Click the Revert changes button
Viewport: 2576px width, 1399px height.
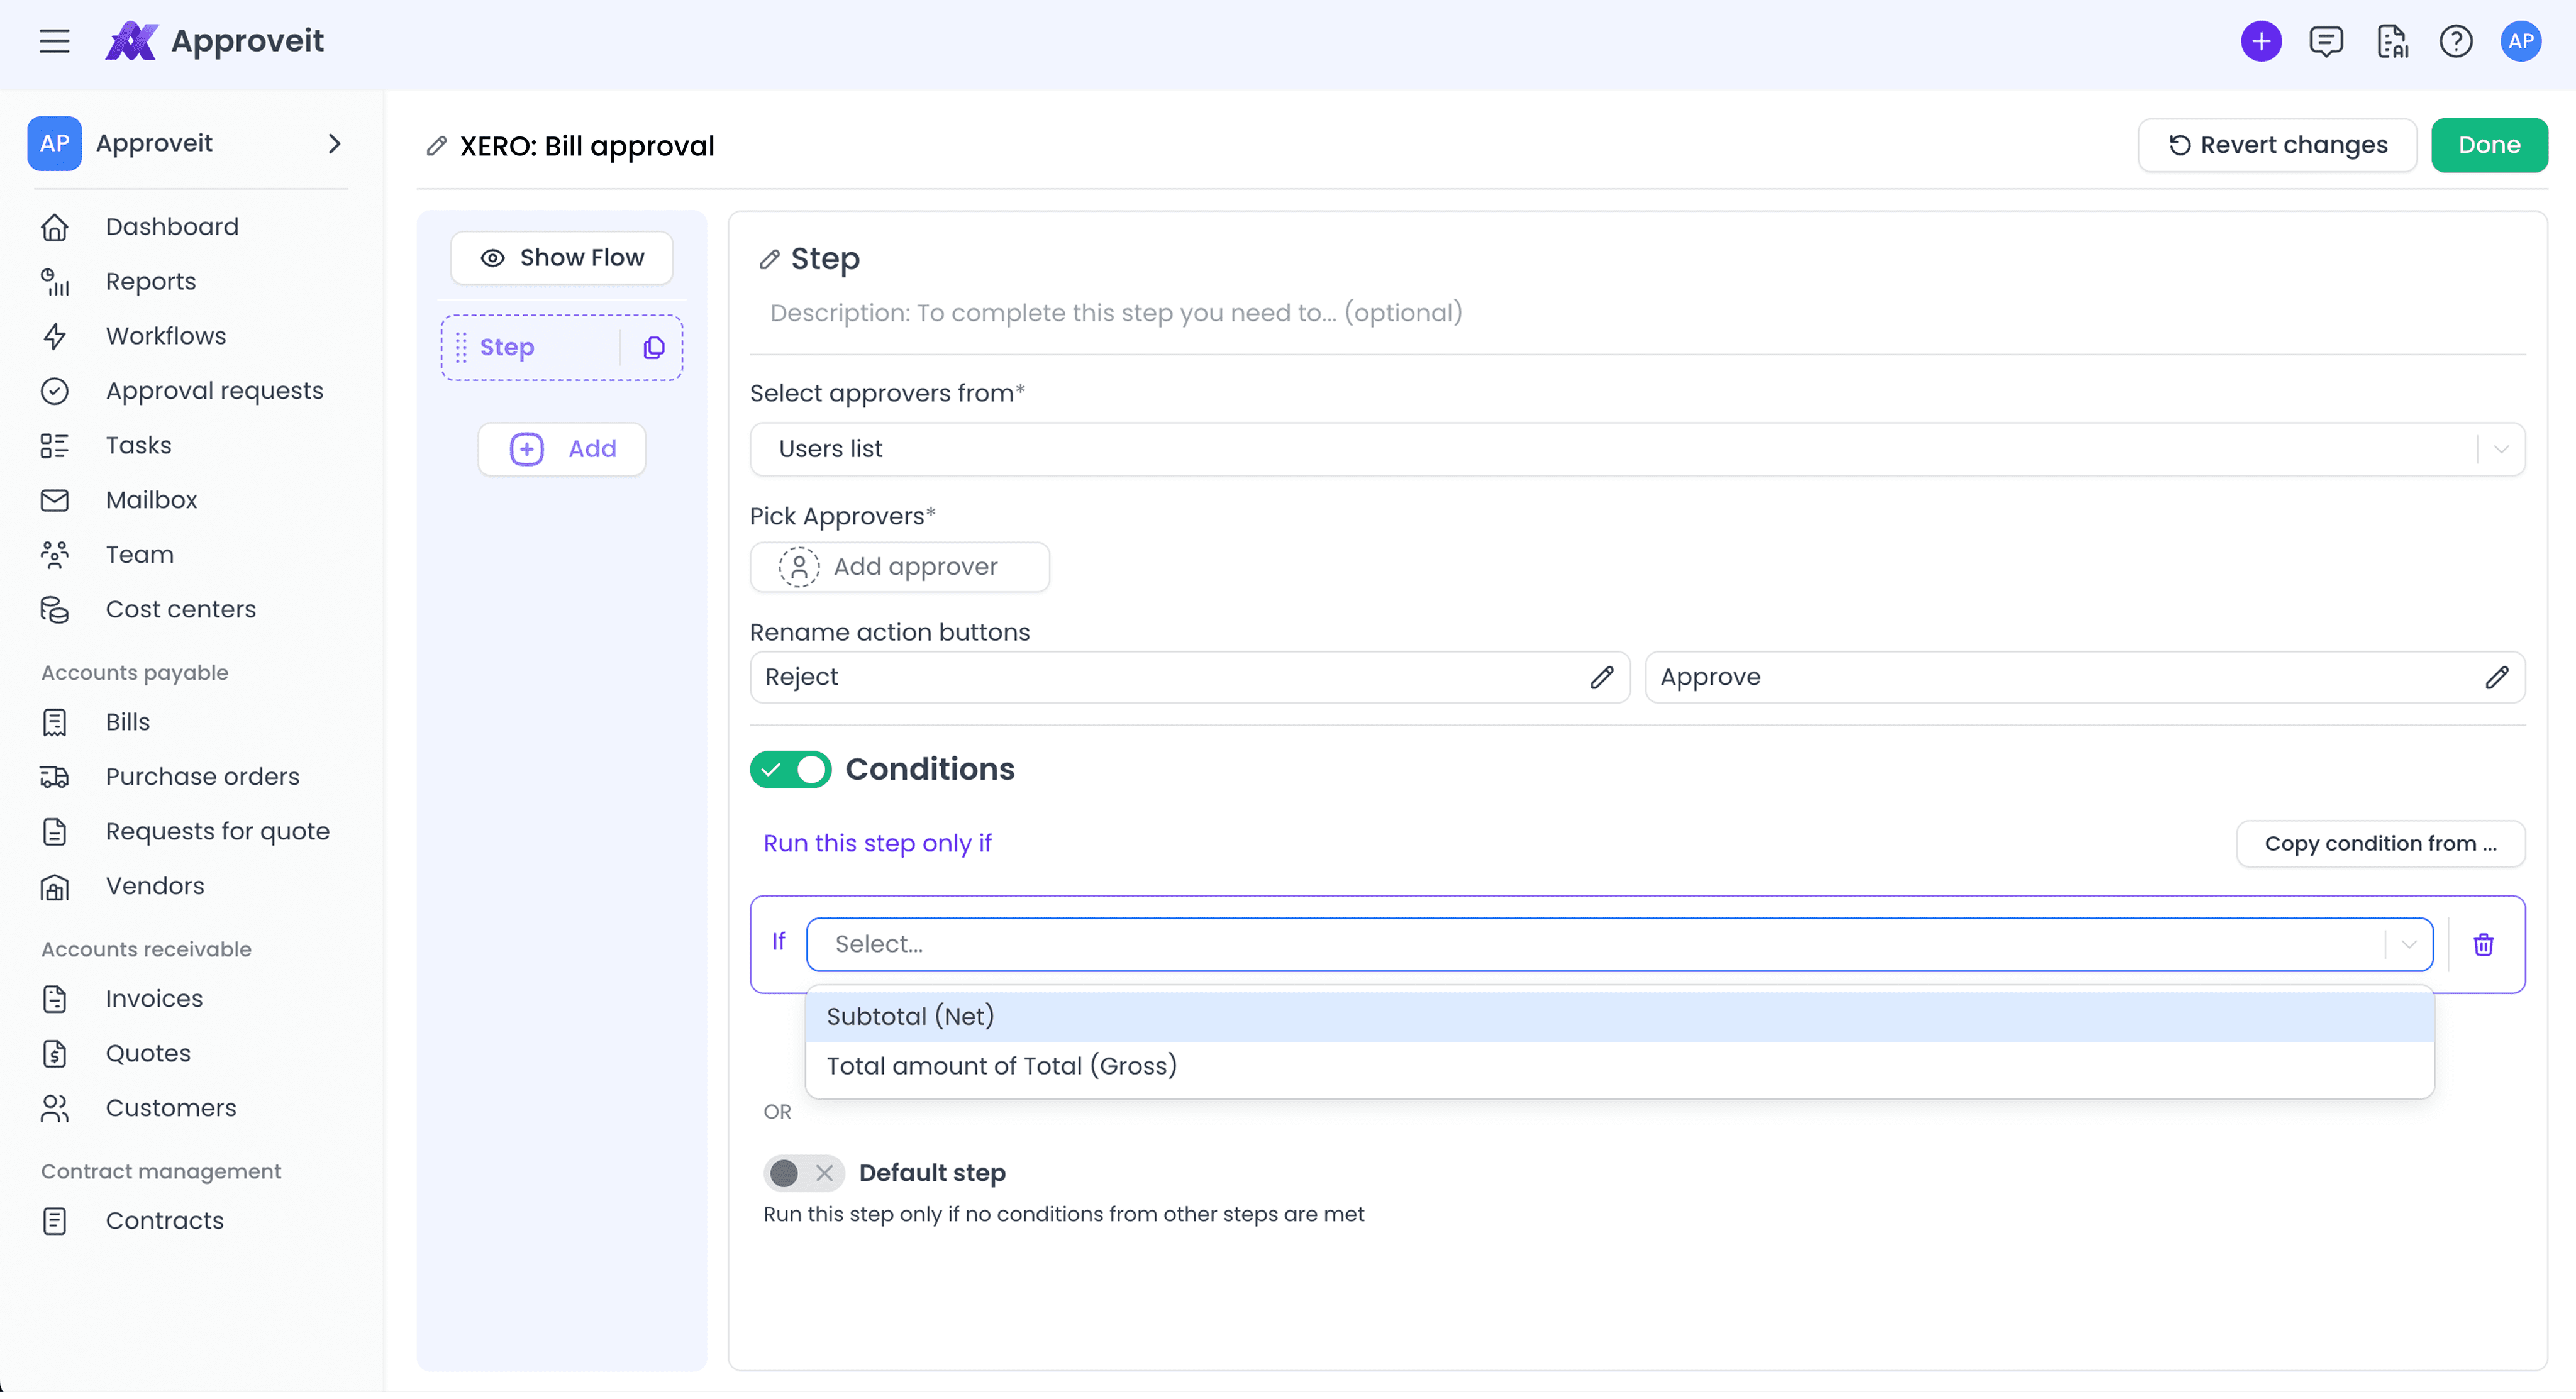(x=2277, y=145)
